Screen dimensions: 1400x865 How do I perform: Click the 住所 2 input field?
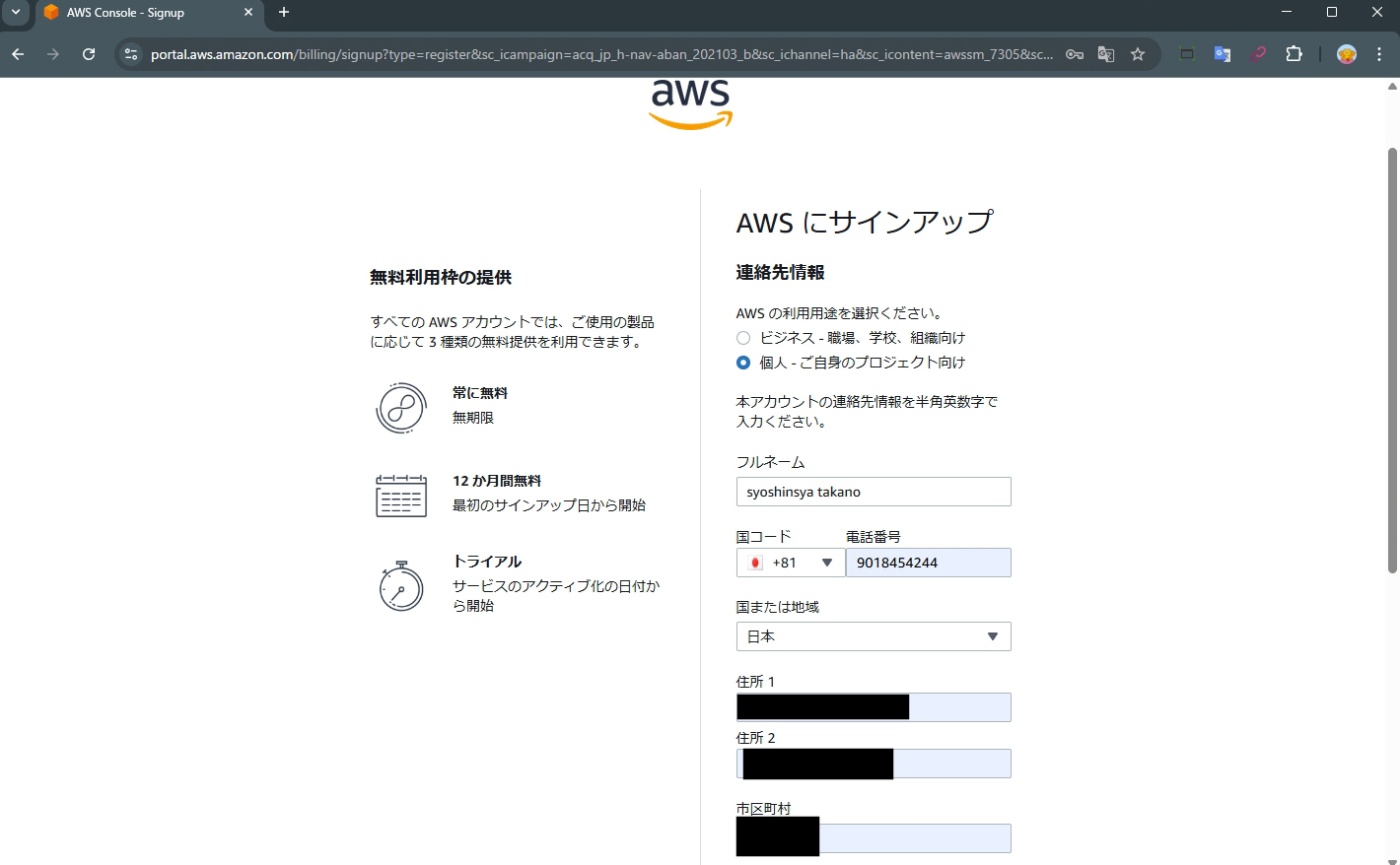coord(873,763)
